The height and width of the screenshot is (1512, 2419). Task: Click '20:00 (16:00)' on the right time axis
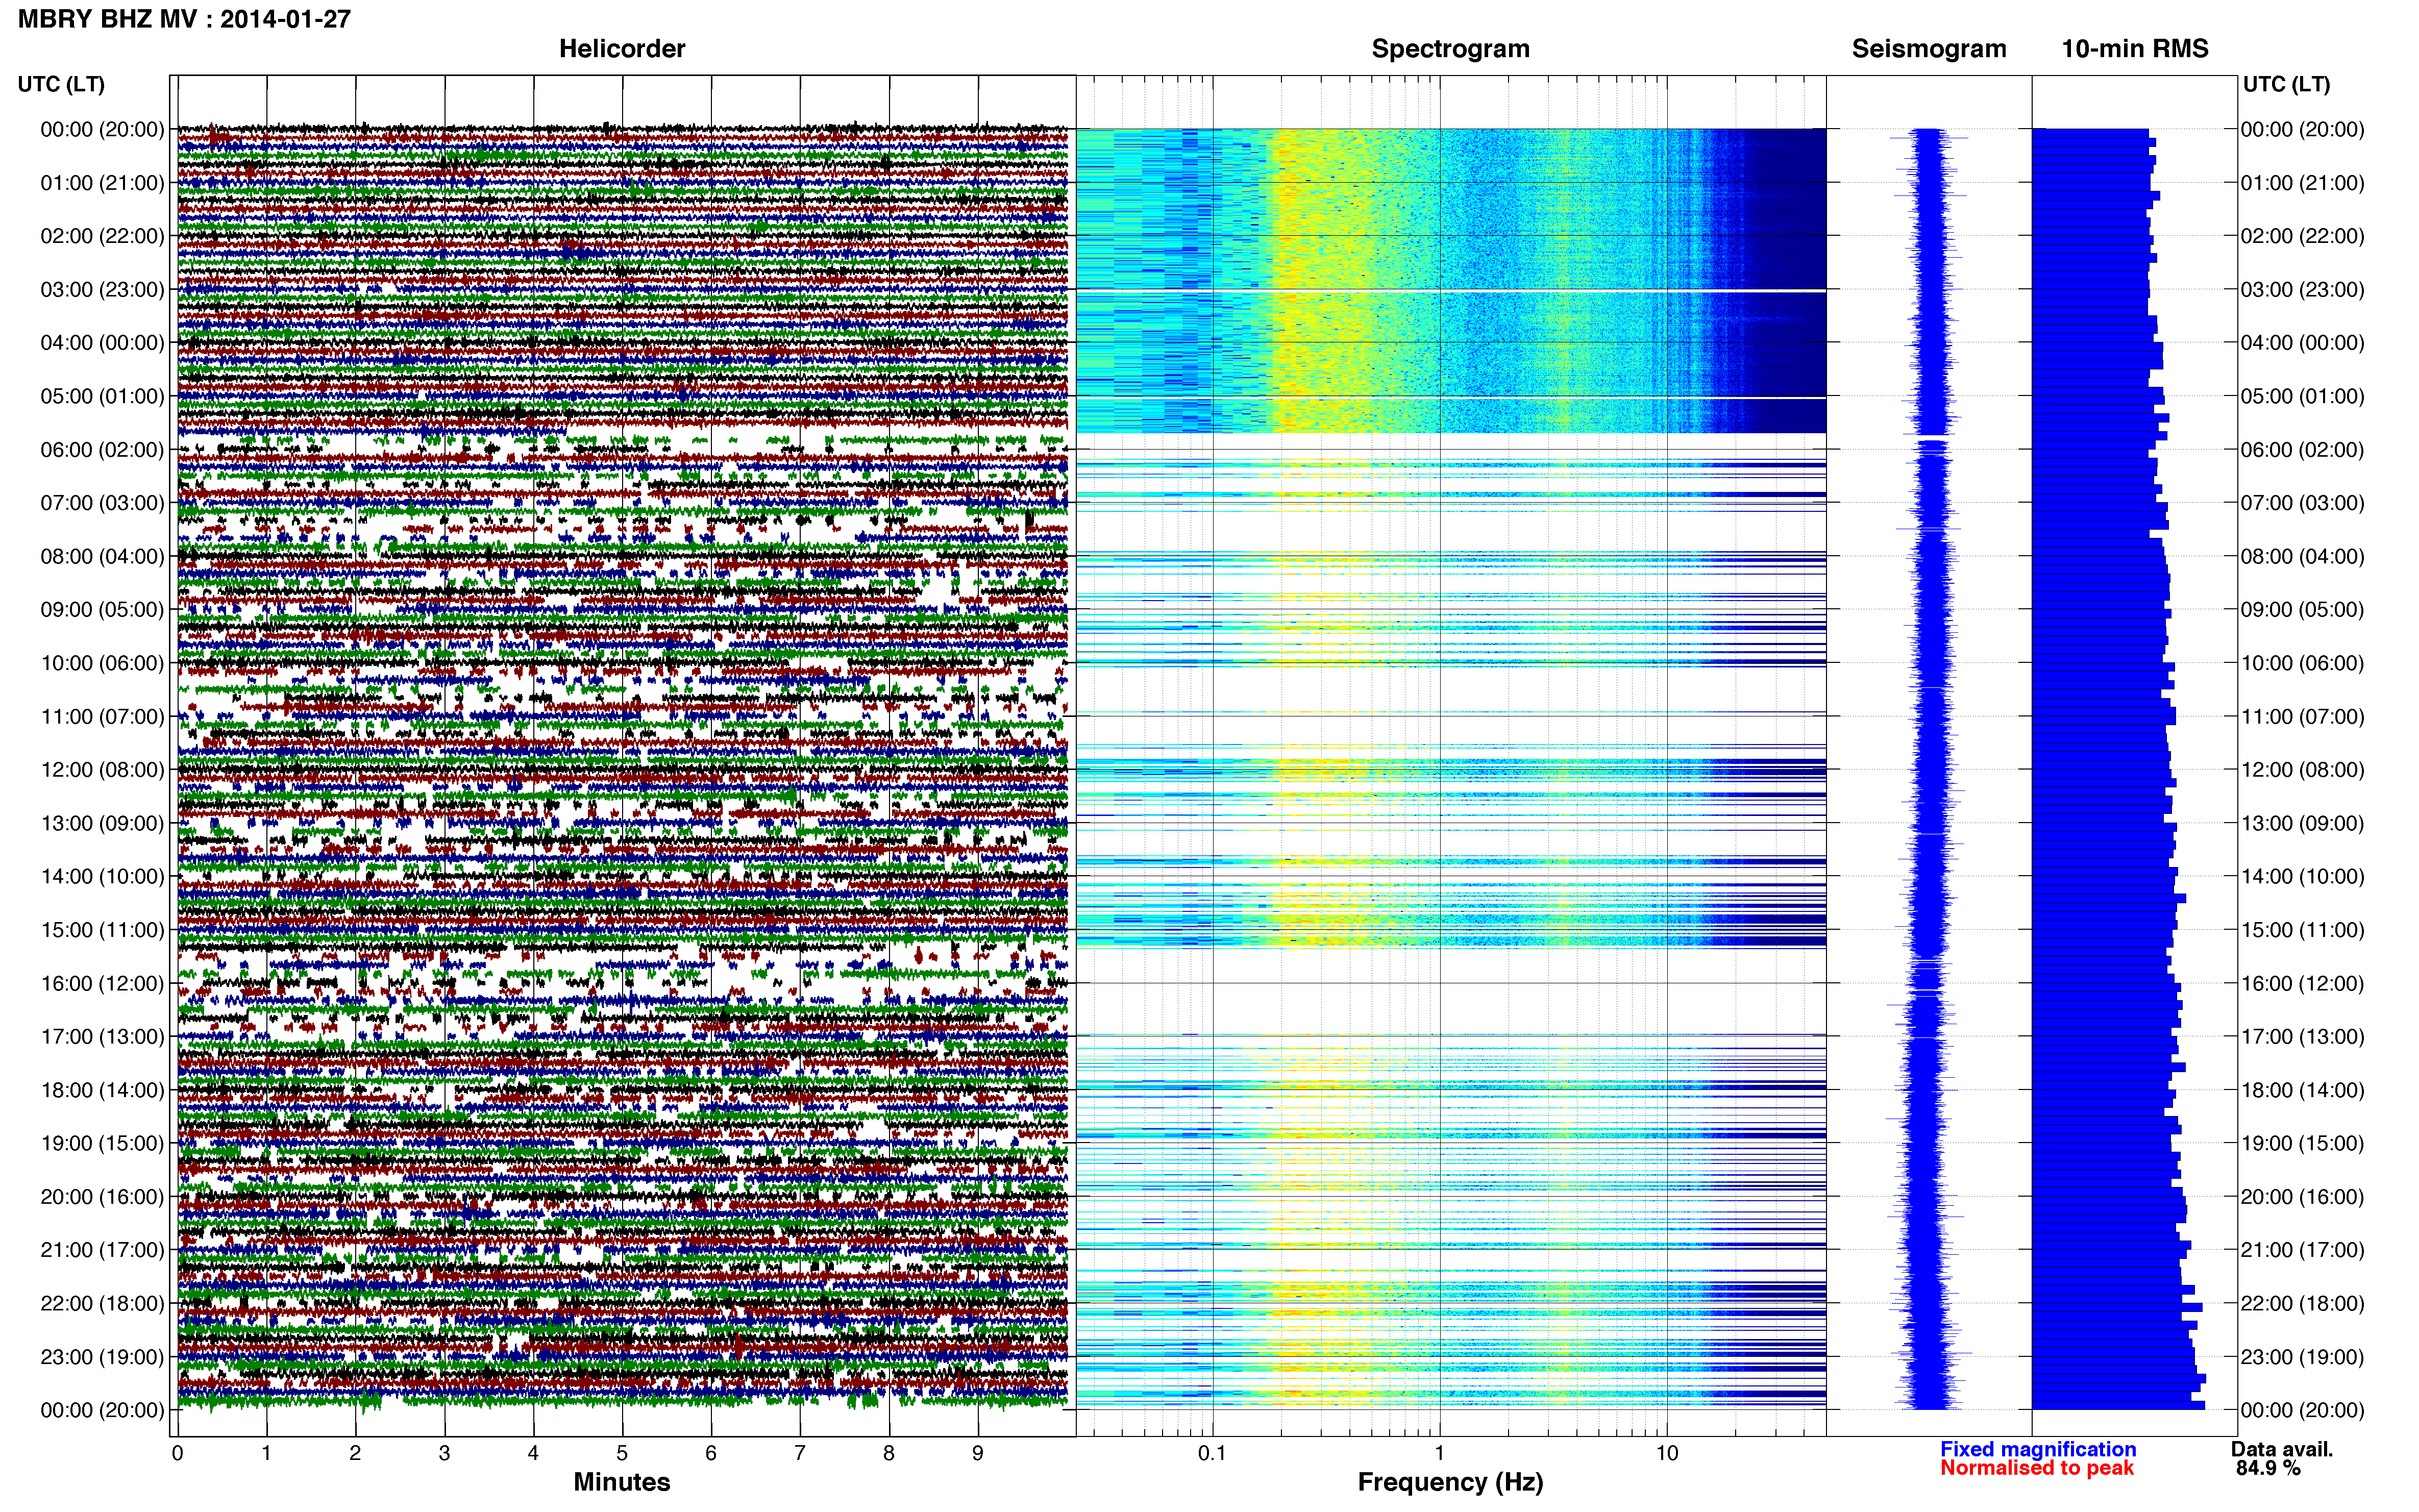click(x=2302, y=1197)
